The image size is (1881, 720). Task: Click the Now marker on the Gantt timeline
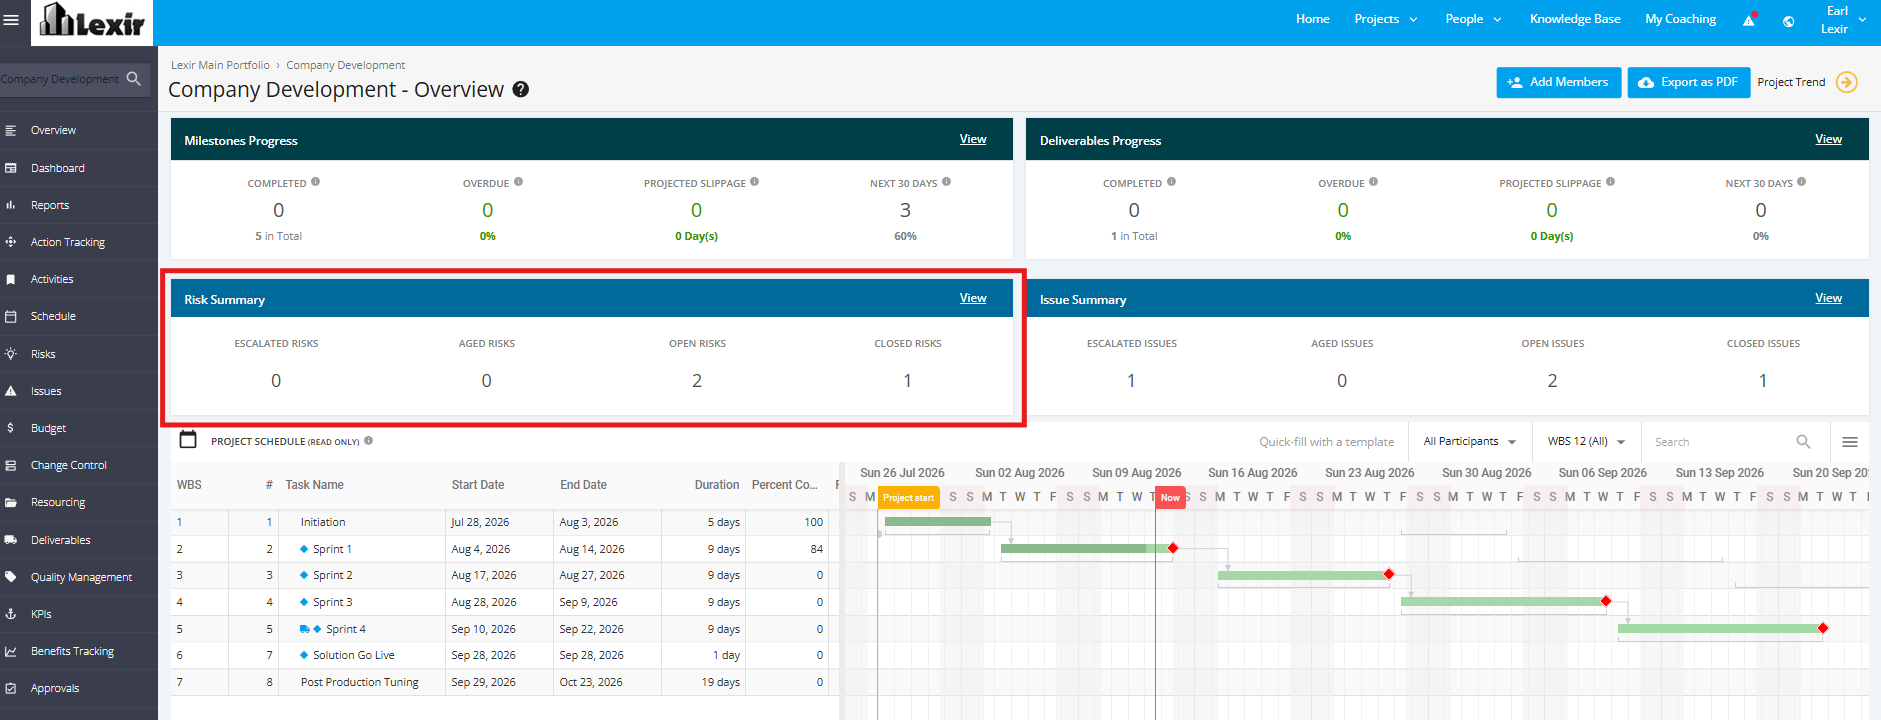[1170, 497]
